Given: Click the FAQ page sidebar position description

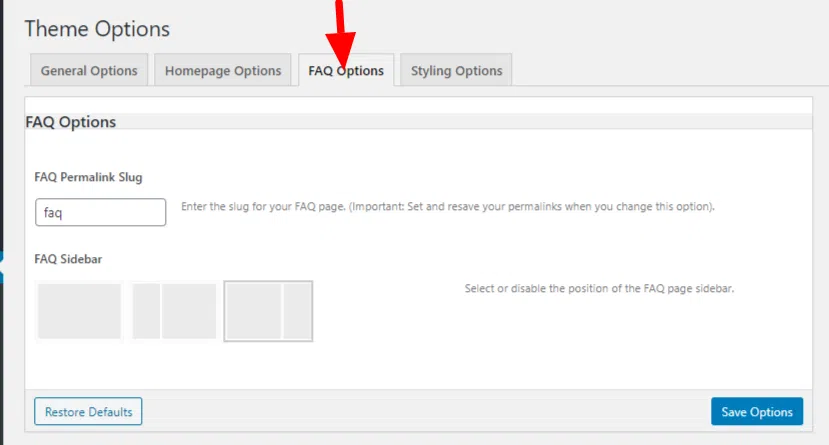Looking at the screenshot, I should tap(599, 288).
